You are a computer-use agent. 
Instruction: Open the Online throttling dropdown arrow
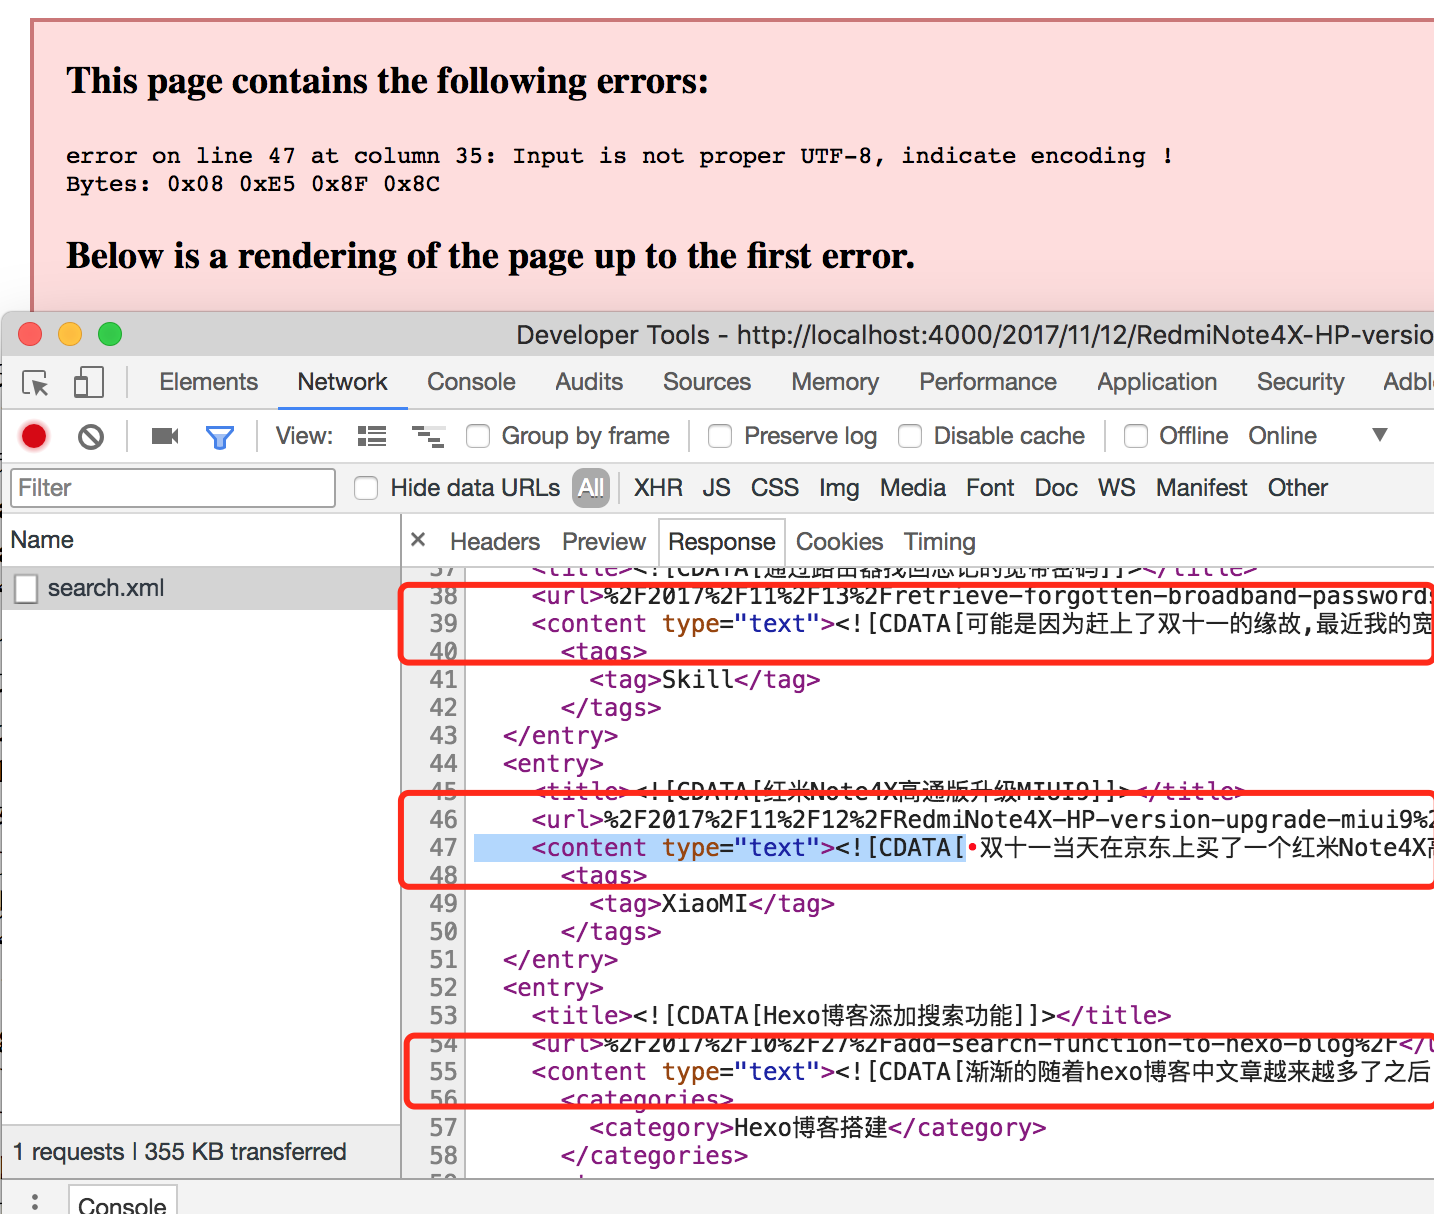[x=1380, y=435]
